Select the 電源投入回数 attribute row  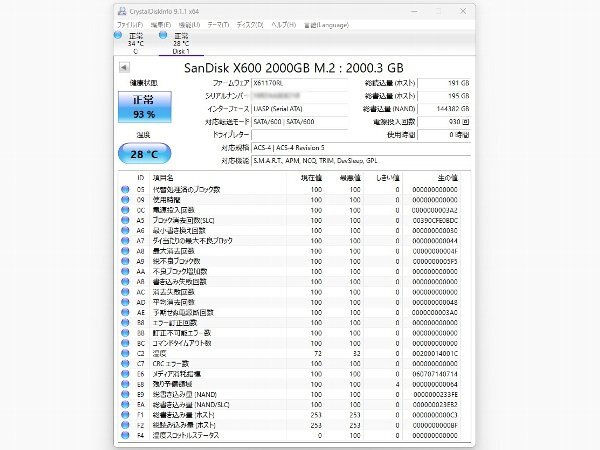[x=291, y=210]
